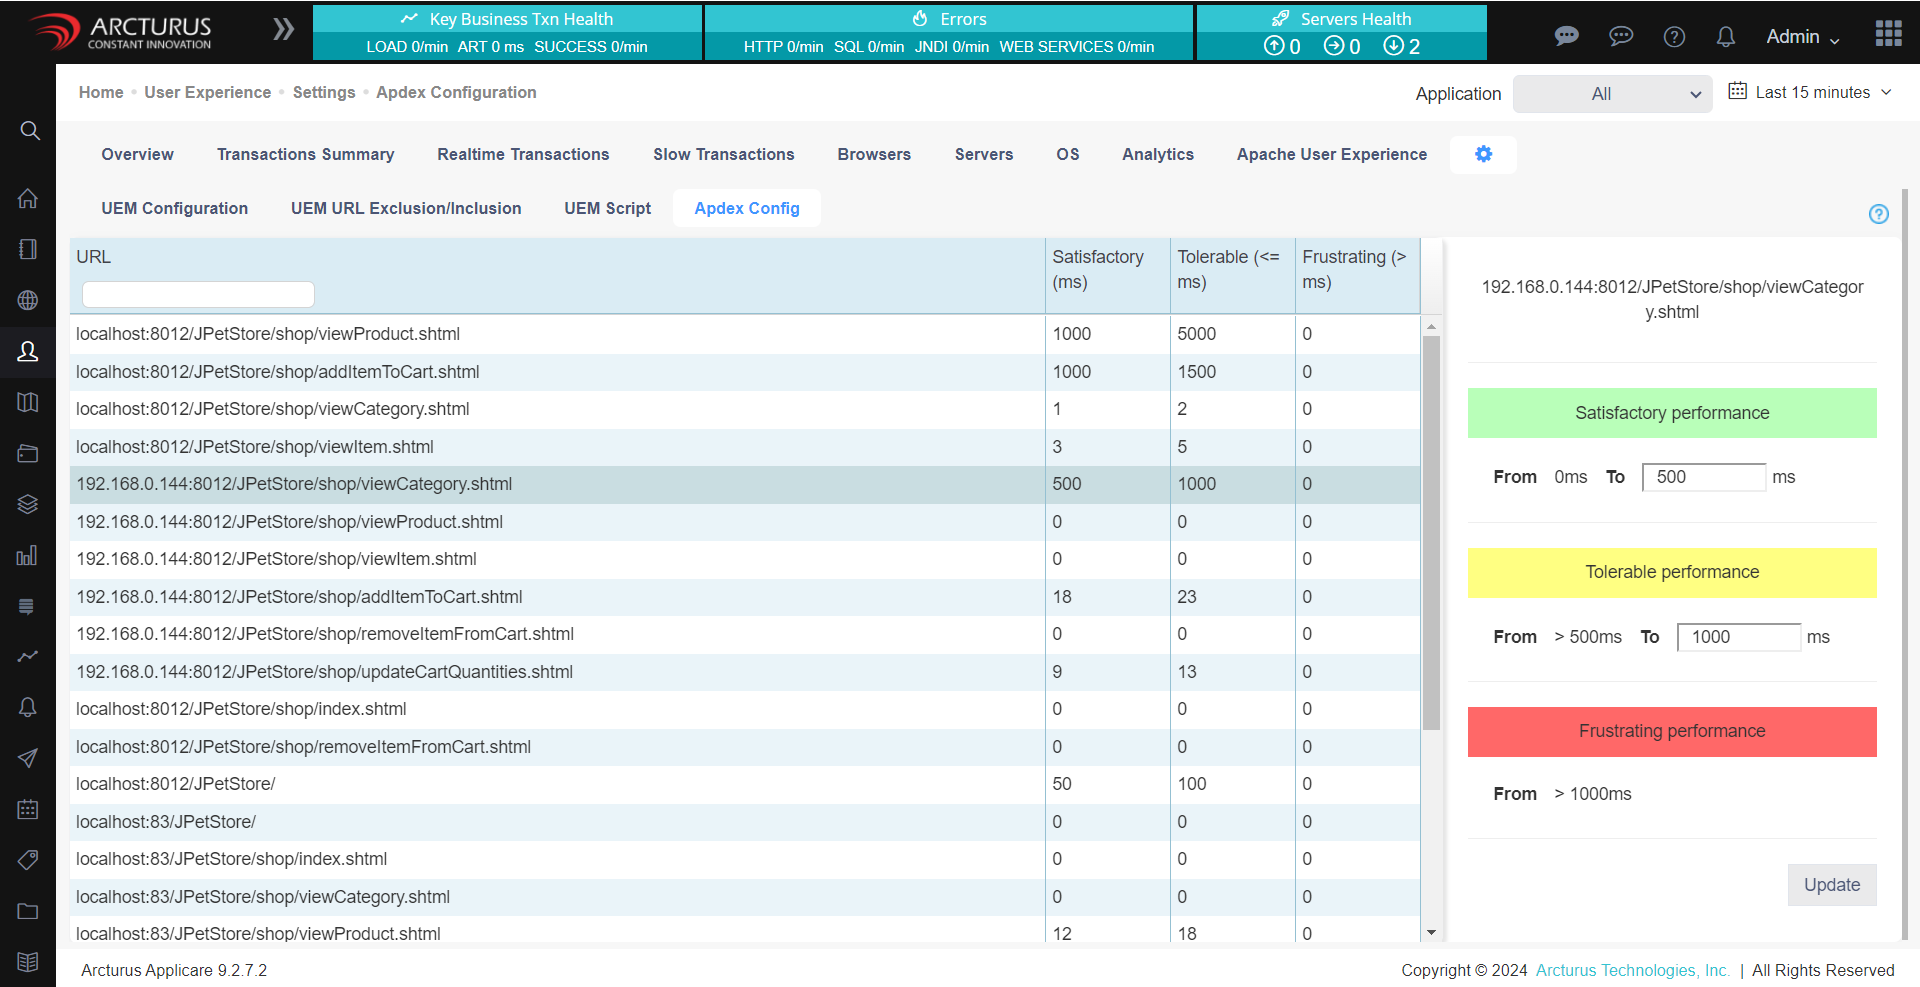The height and width of the screenshot is (987, 1920).
Task: Click the Apdex help icon above the table
Action: [1878, 214]
